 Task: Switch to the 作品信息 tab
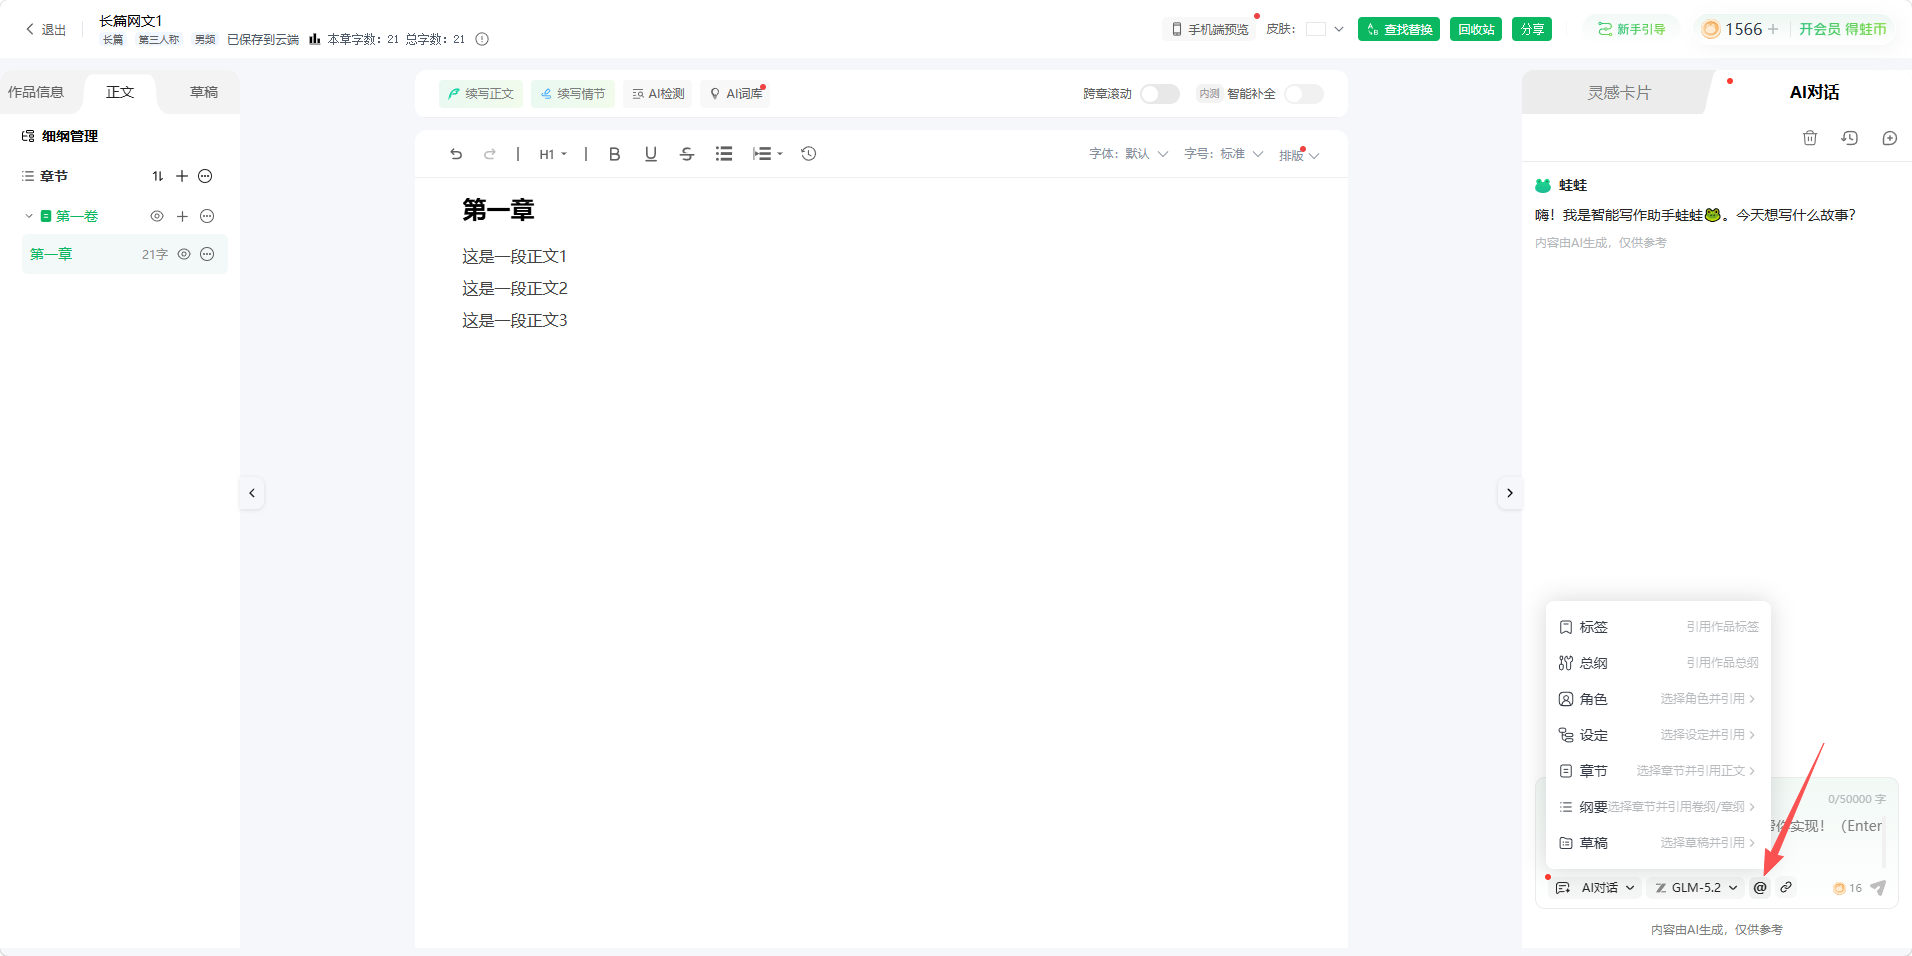pos(36,92)
